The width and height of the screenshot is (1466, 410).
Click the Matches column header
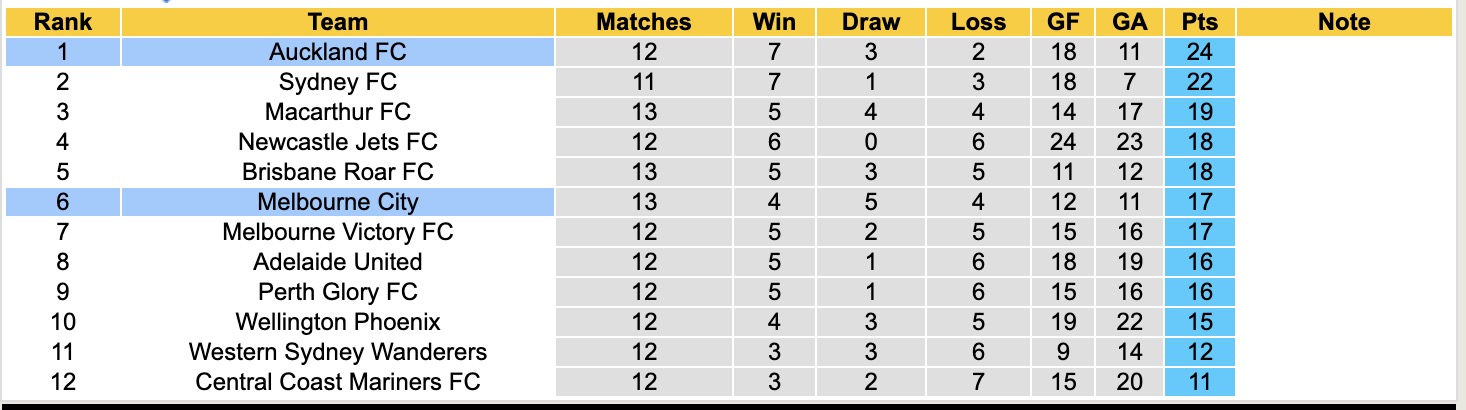point(644,22)
